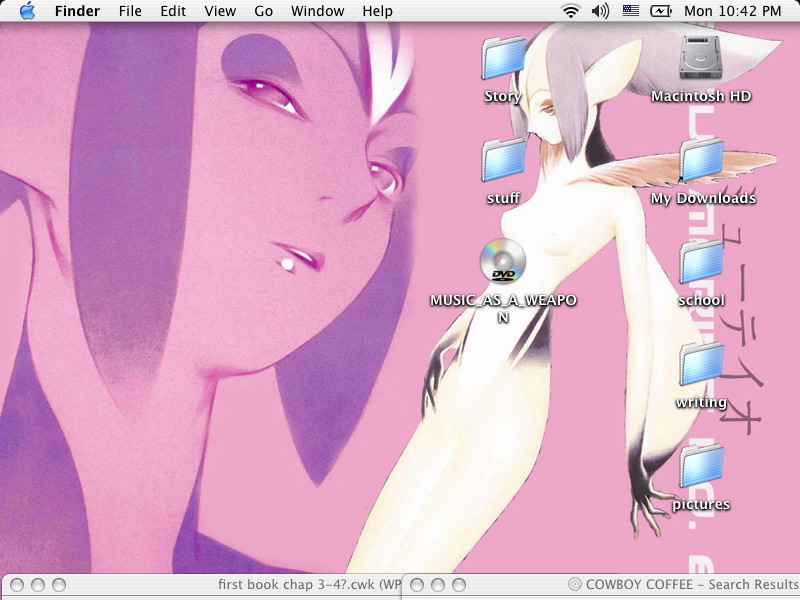The height and width of the screenshot is (600, 800).
Task: Open the writing folder
Action: pos(701,365)
